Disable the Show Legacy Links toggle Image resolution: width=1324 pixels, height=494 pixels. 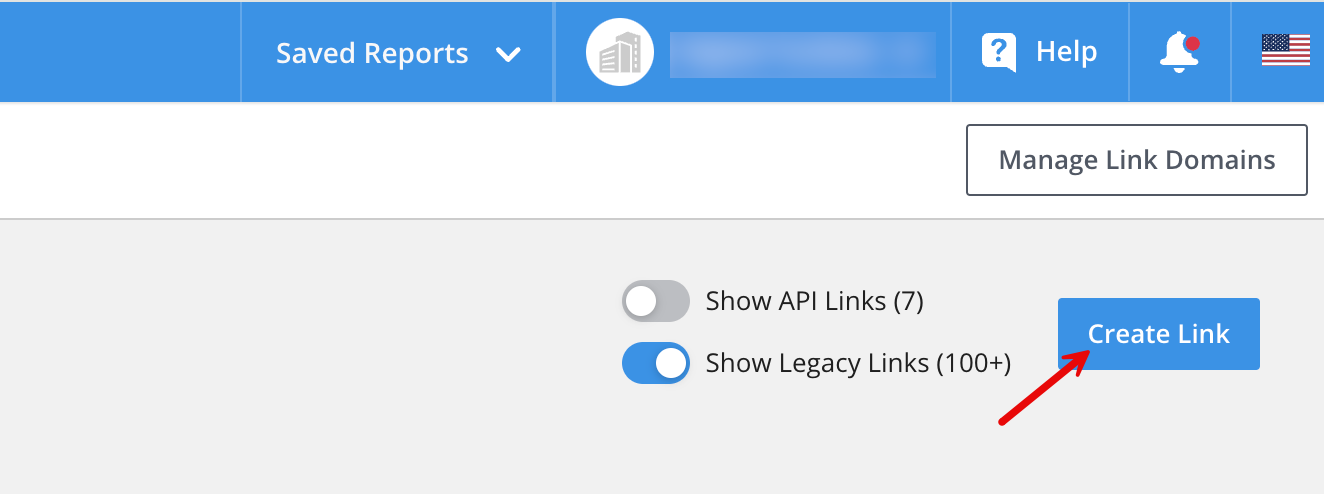(x=656, y=363)
